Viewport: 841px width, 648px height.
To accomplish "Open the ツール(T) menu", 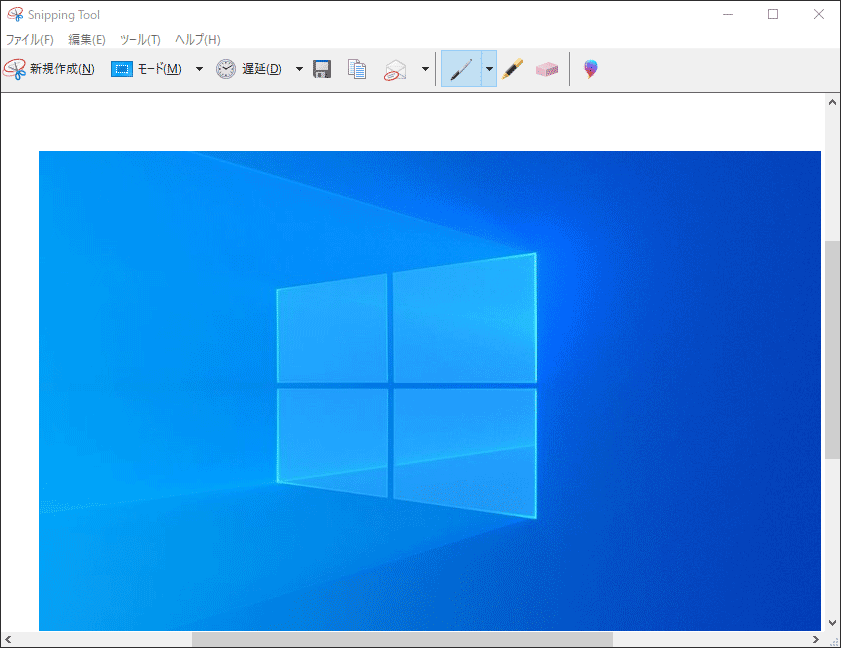I will click(x=140, y=40).
